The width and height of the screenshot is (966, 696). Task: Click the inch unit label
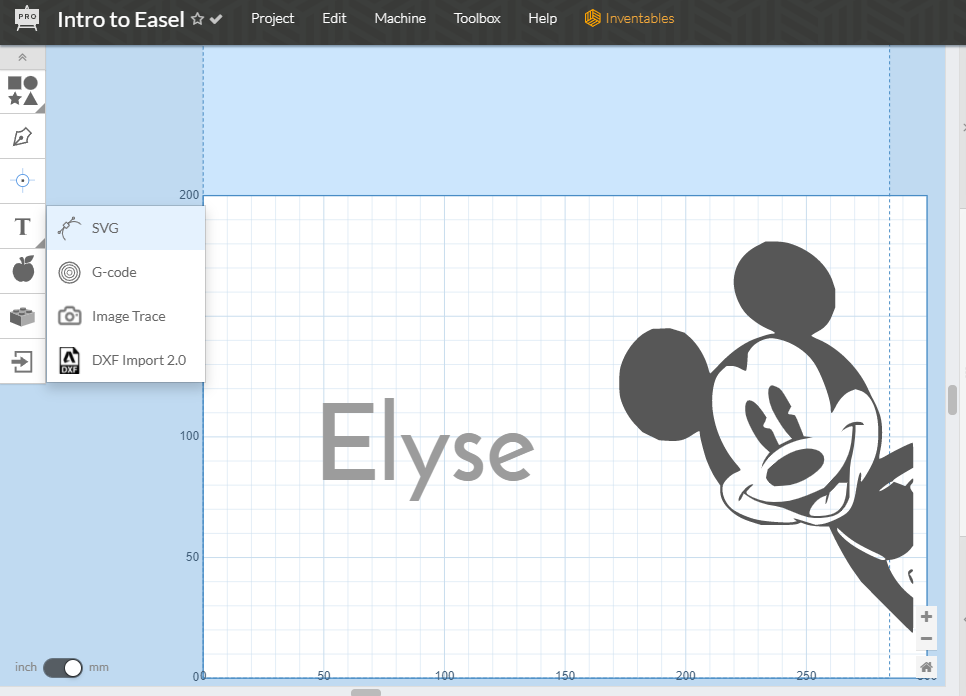(x=26, y=667)
